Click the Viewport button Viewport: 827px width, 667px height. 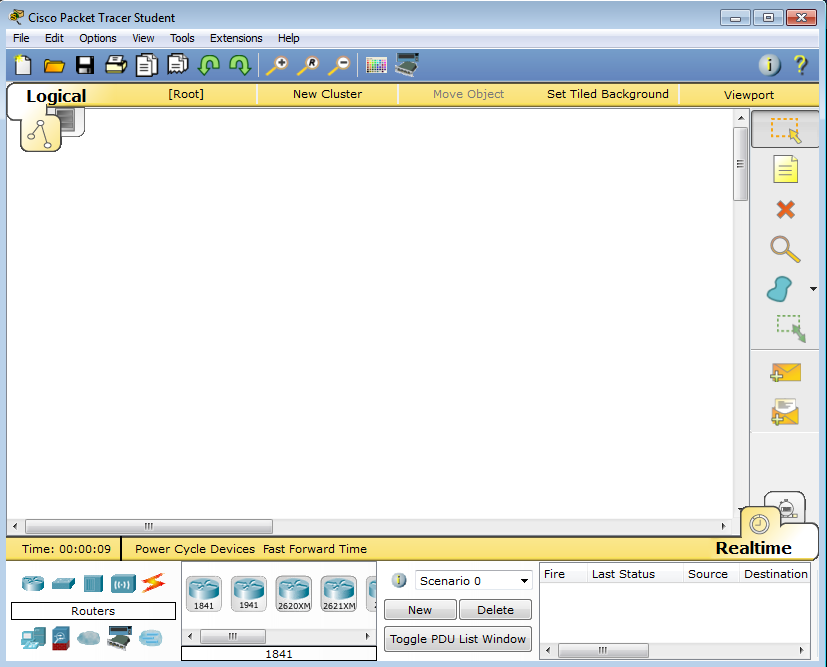pyautogui.click(x=749, y=95)
